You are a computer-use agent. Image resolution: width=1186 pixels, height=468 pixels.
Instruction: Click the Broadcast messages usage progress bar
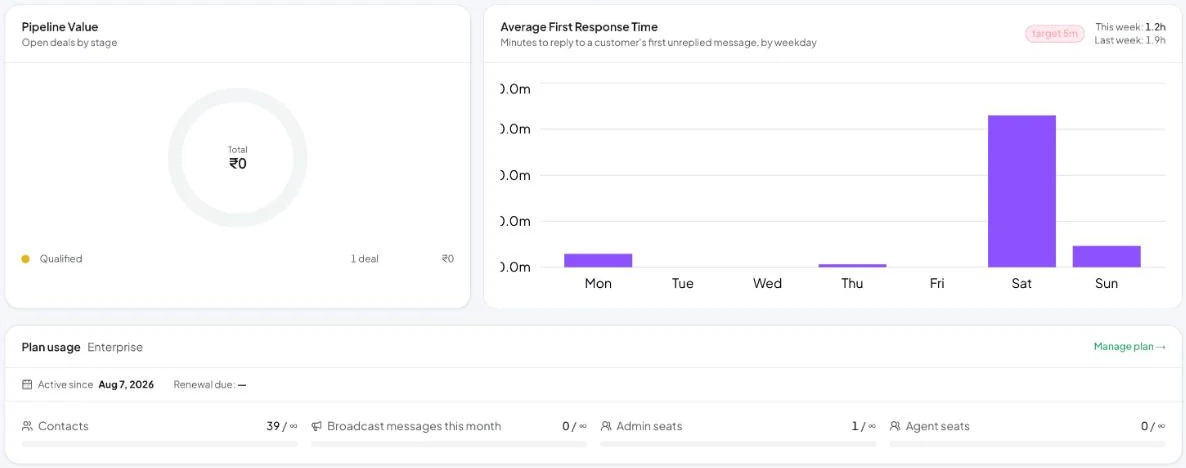click(x=449, y=444)
